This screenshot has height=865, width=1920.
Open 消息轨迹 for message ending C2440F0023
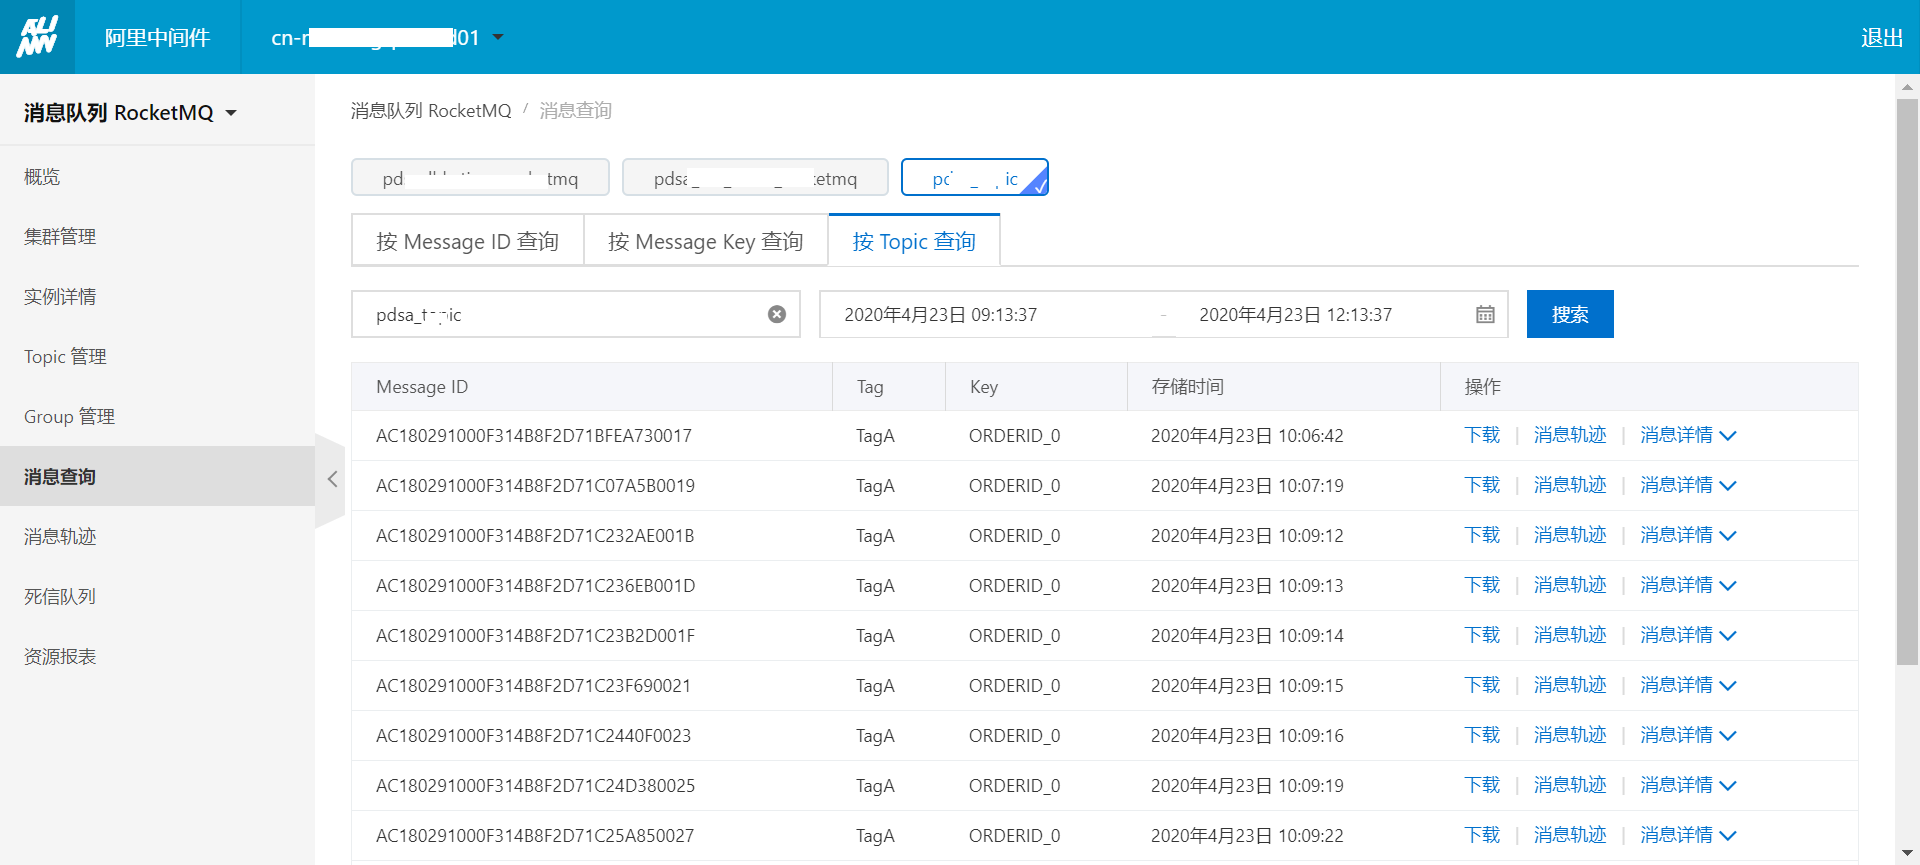click(1570, 736)
